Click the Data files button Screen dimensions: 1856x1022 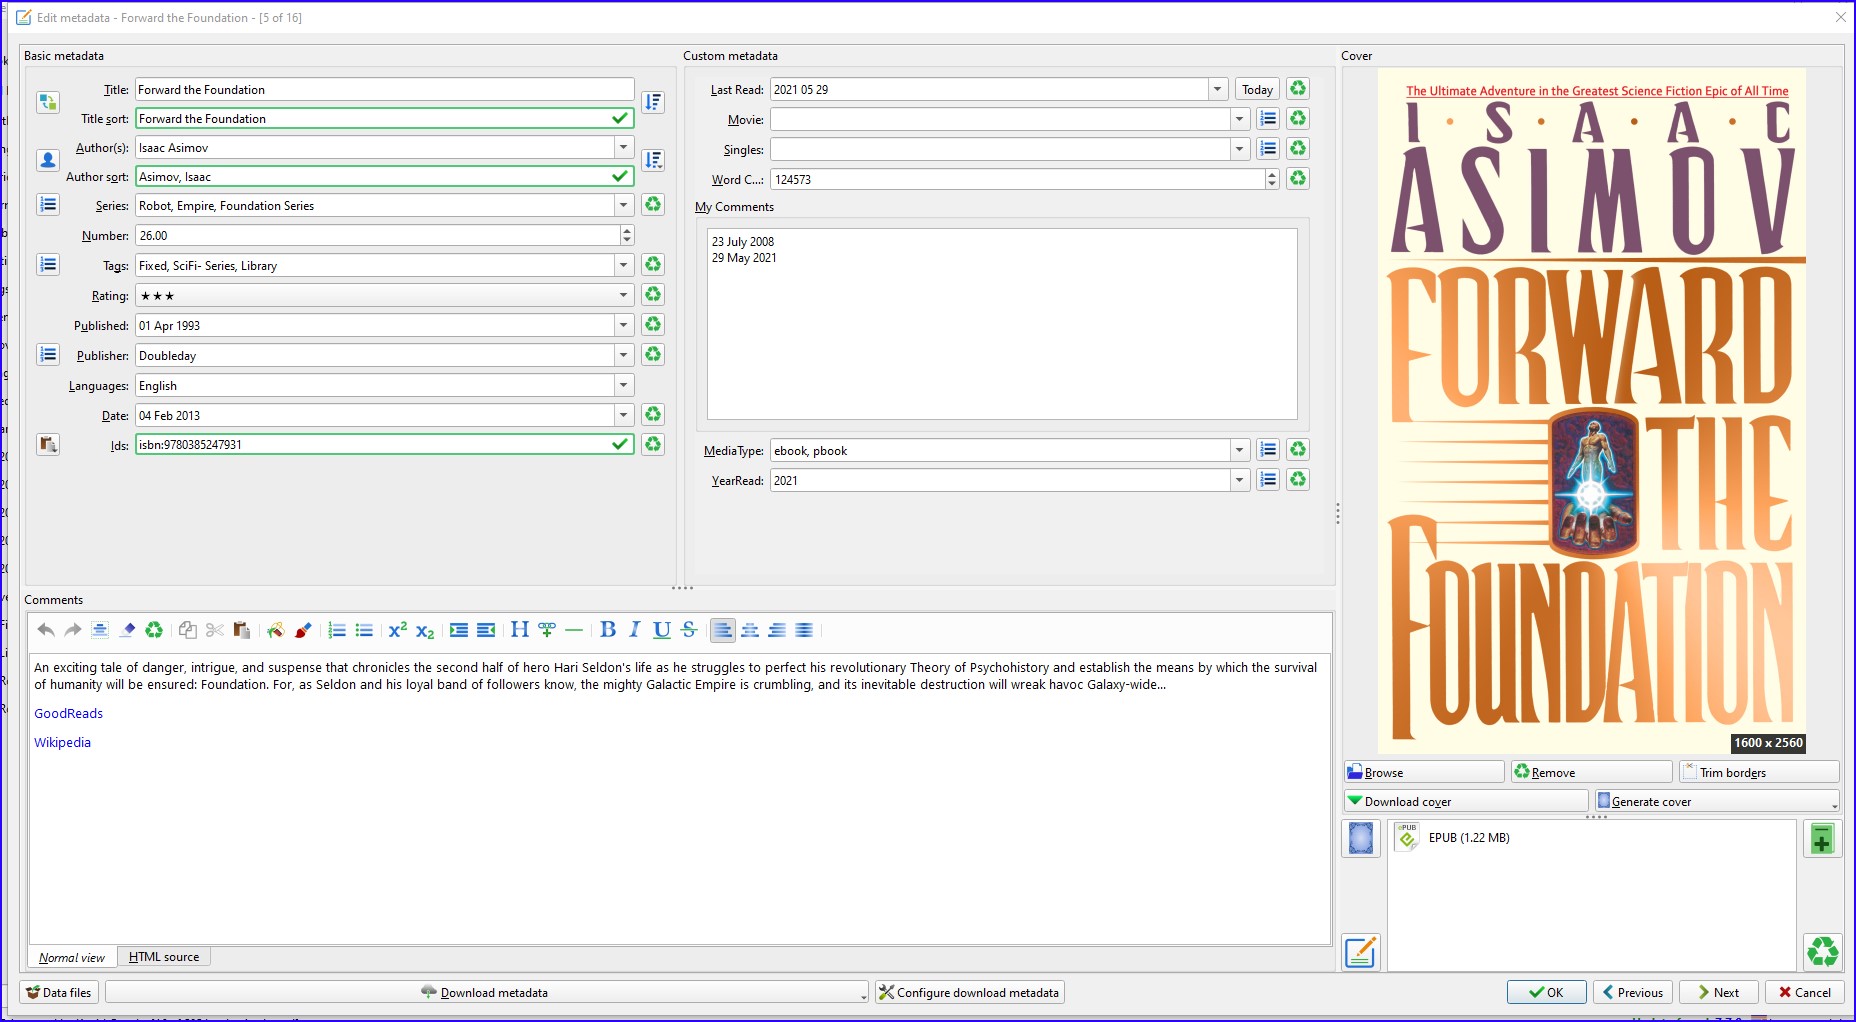click(59, 992)
